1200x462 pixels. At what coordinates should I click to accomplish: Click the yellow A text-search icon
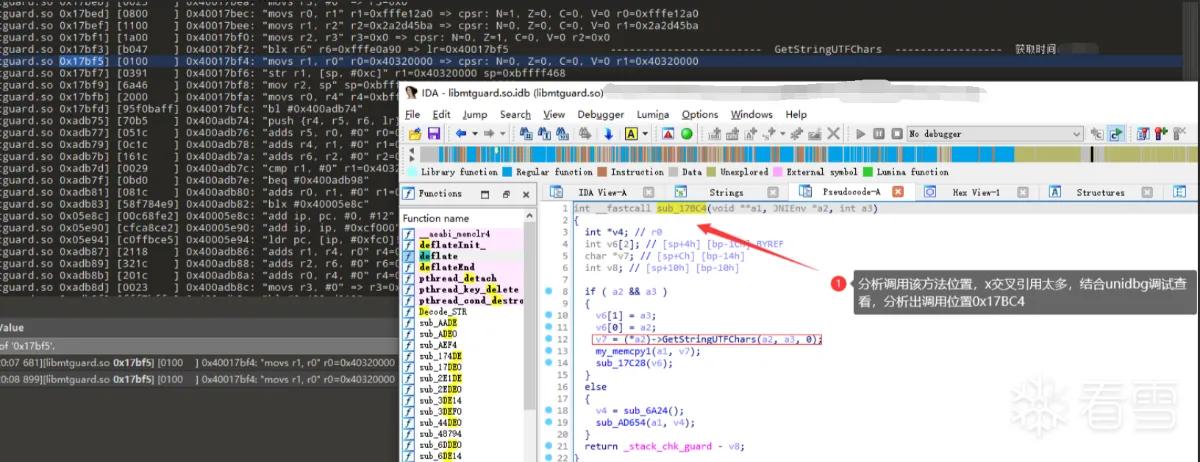631,133
